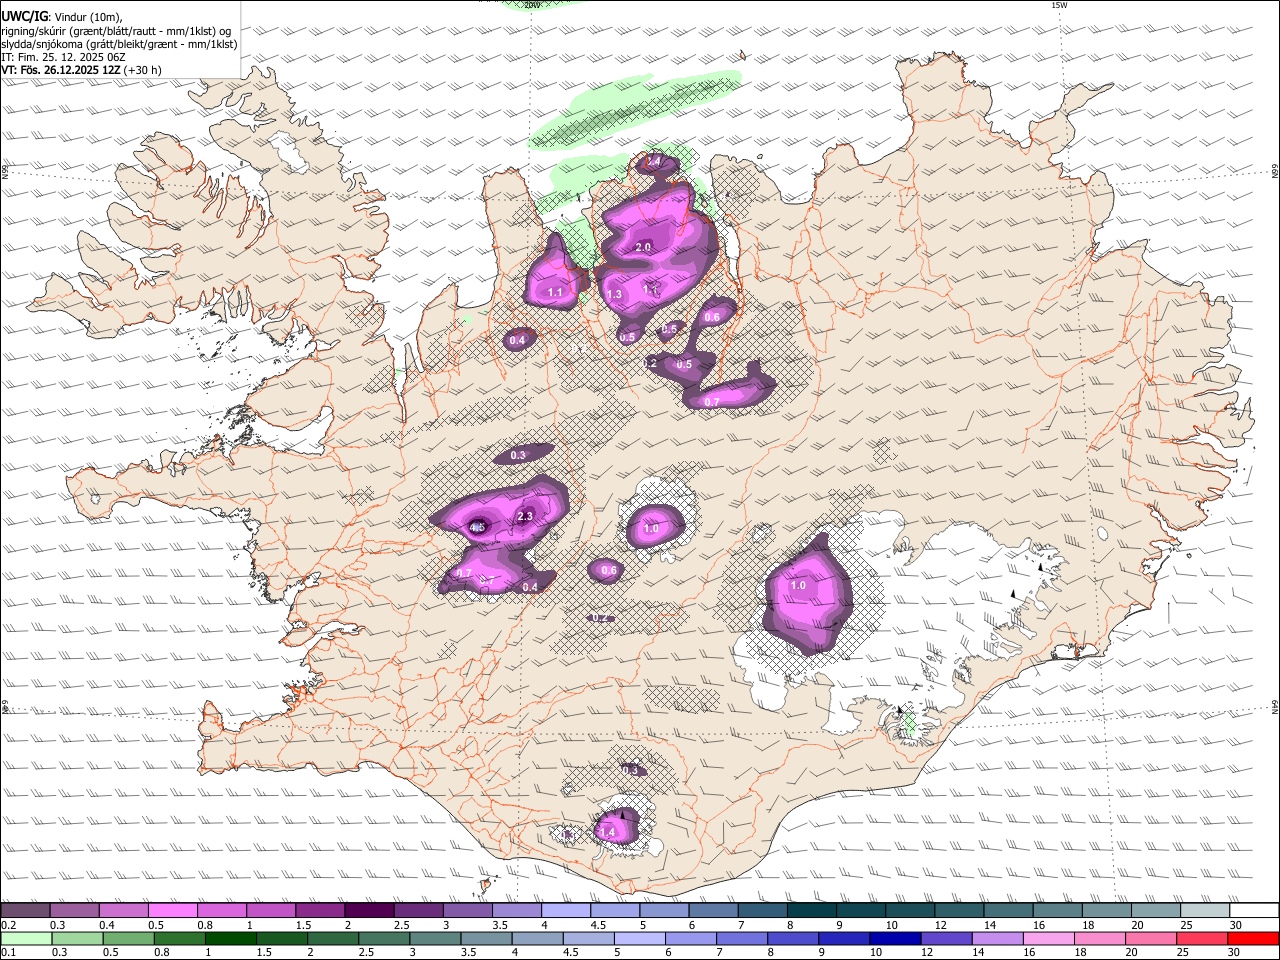Click the slate blue 6 swatch, top legend
Screen dimensions: 1280x960
(713, 911)
